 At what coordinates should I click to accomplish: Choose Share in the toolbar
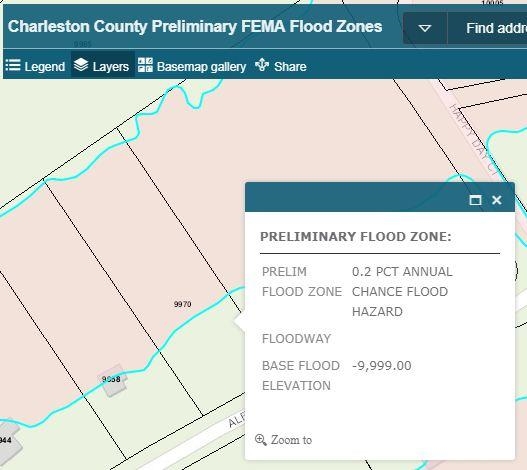[290, 67]
